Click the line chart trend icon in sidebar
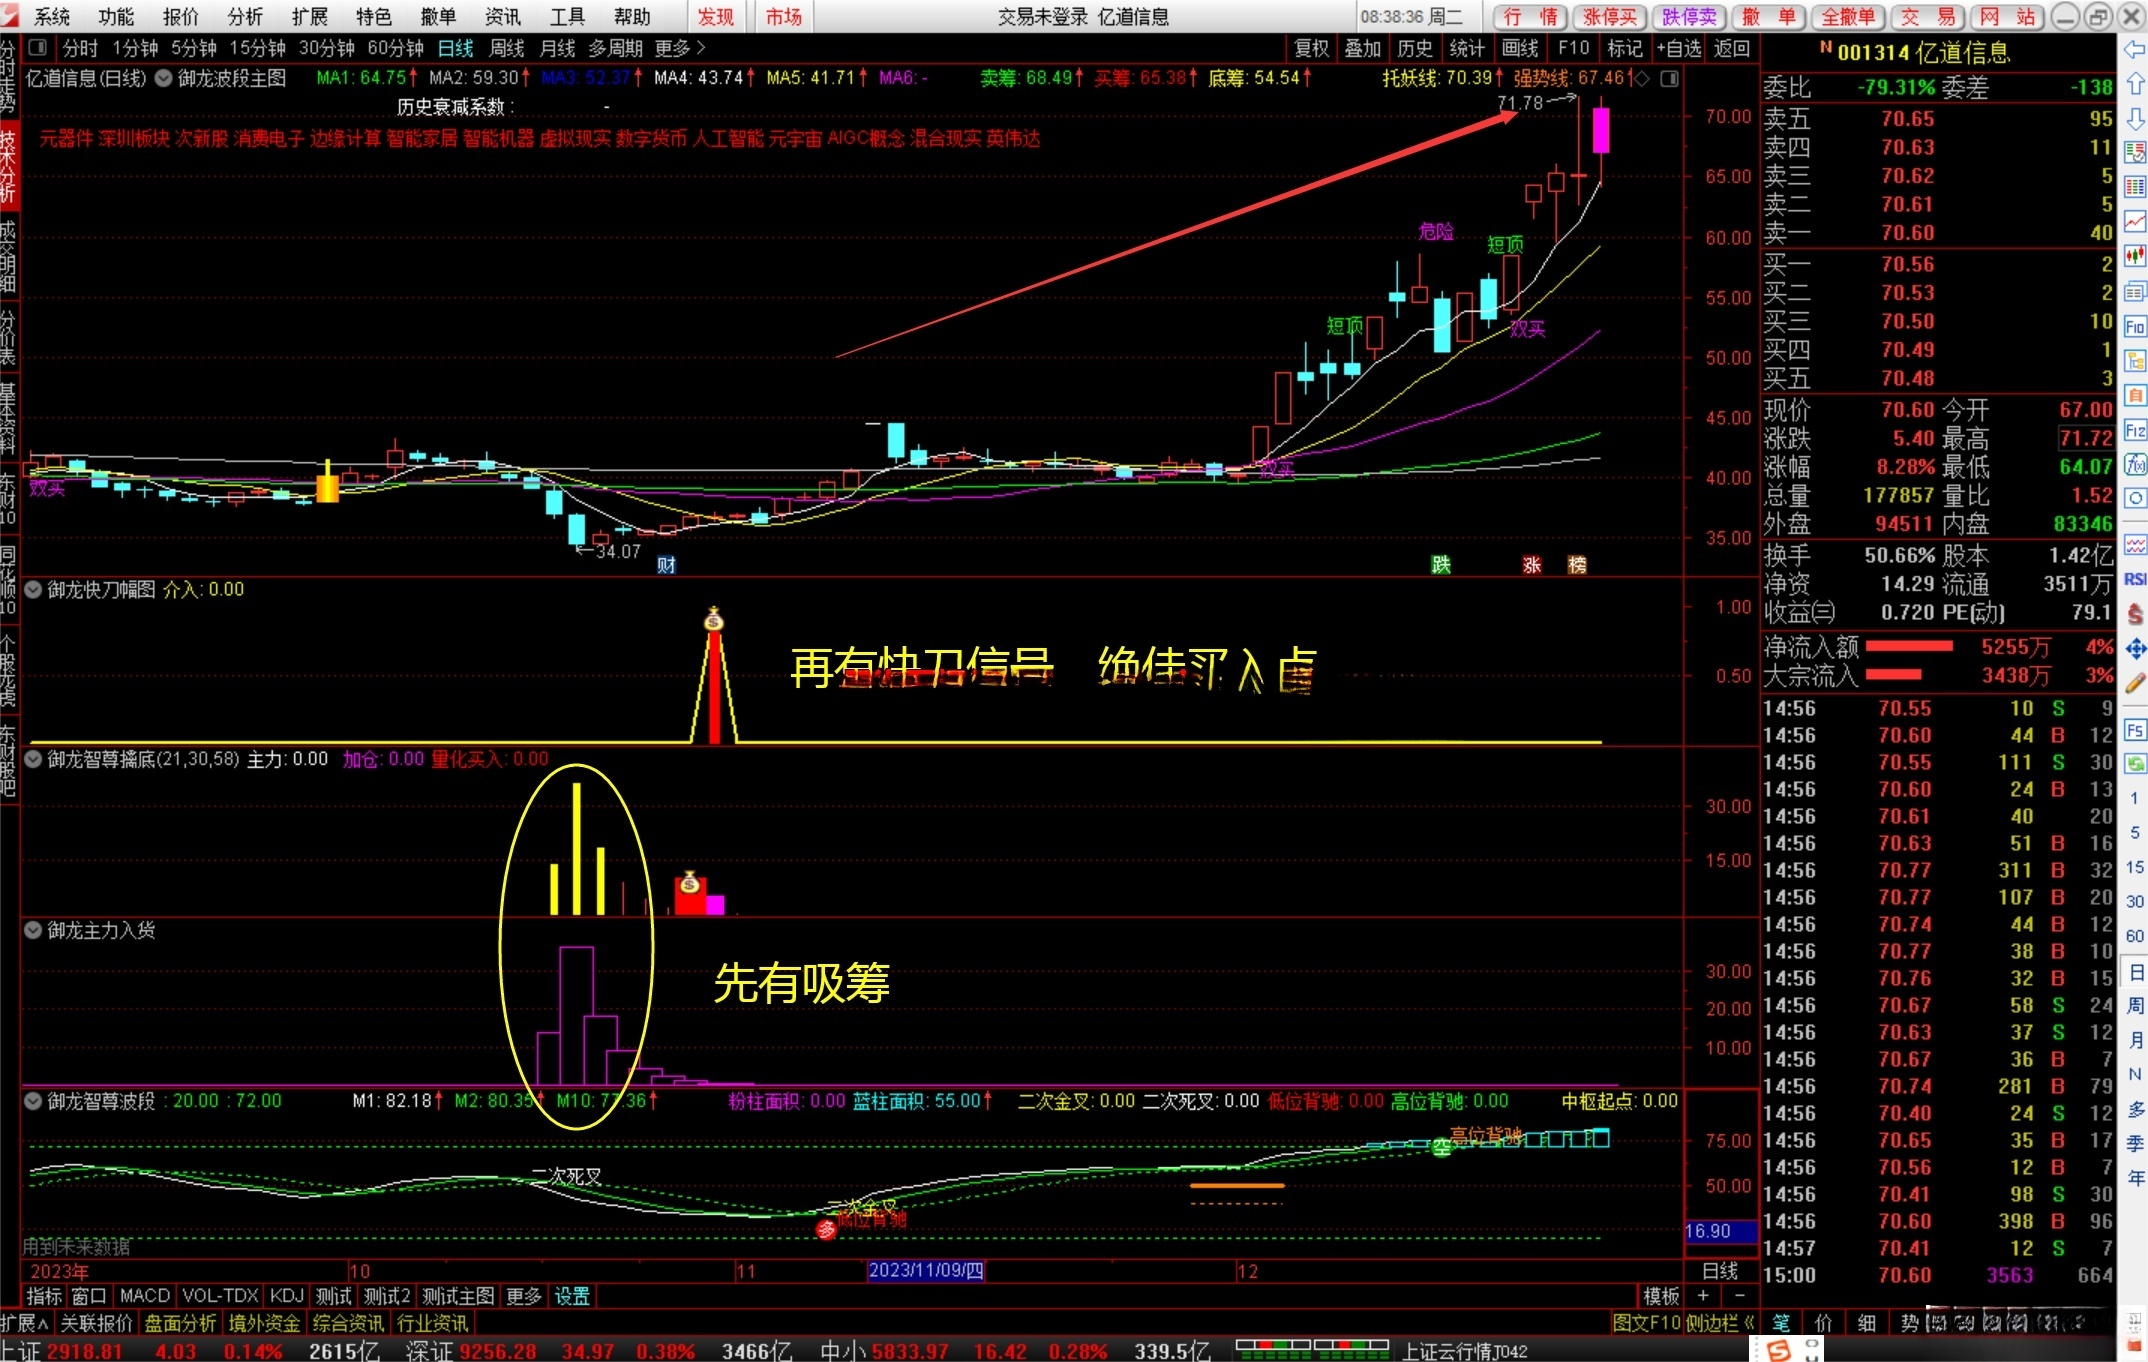Viewport: 2148px width, 1362px height. click(2135, 221)
